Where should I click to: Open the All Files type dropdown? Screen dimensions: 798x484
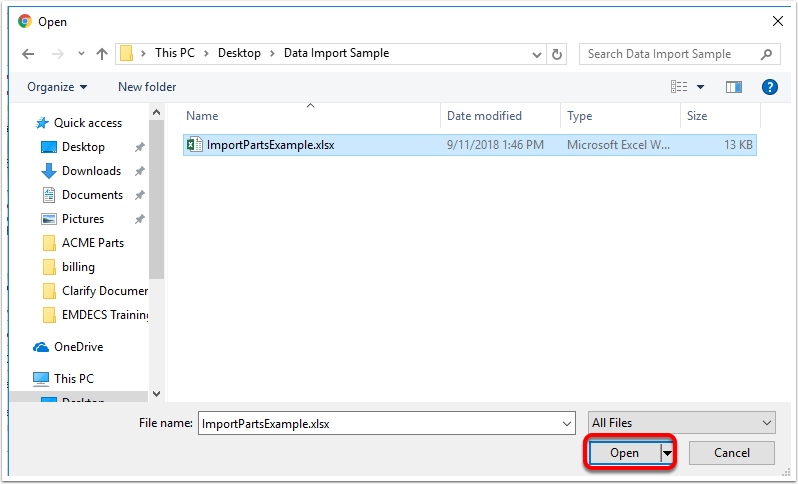(x=681, y=423)
